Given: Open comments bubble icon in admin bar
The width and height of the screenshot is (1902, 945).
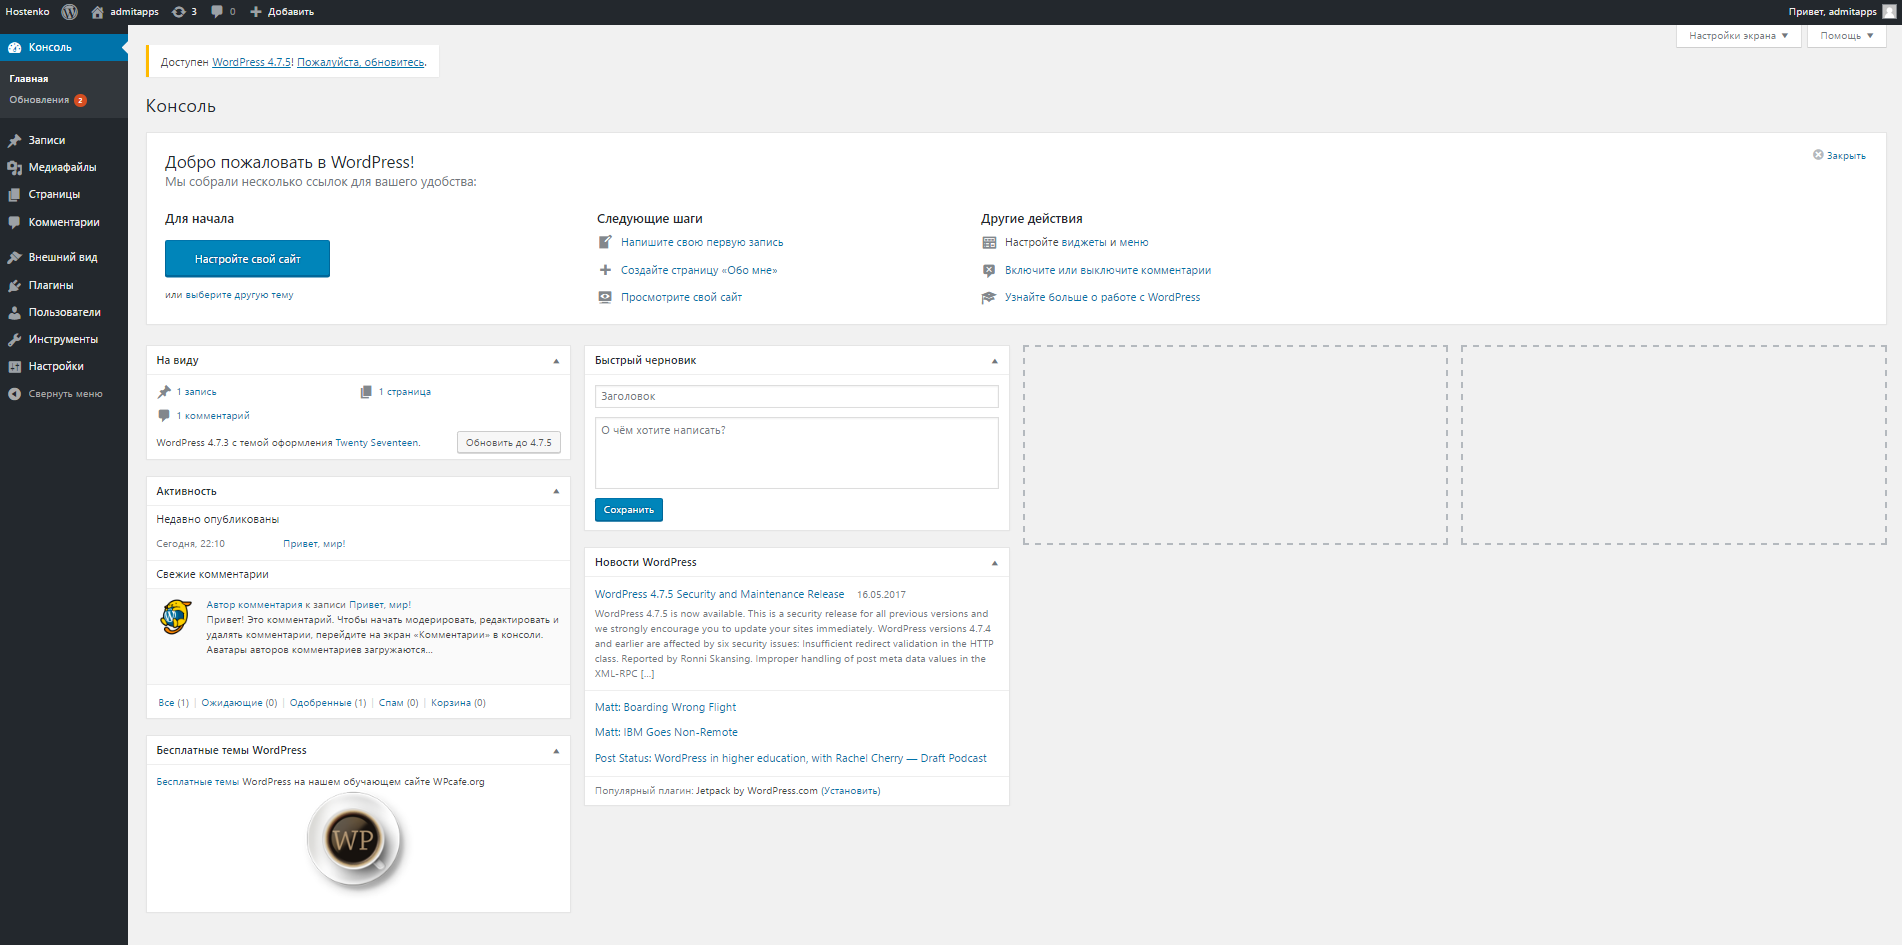Looking at the screenshot, I should pos(217,12).
